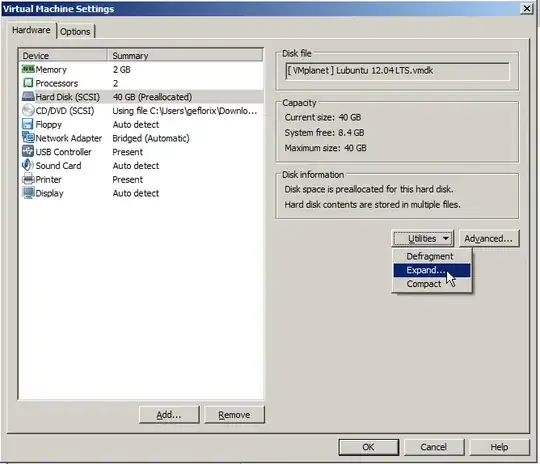This screenshot has height=464, width=540.
Task: Click the Processors device icon
Action: click(28, 83)
